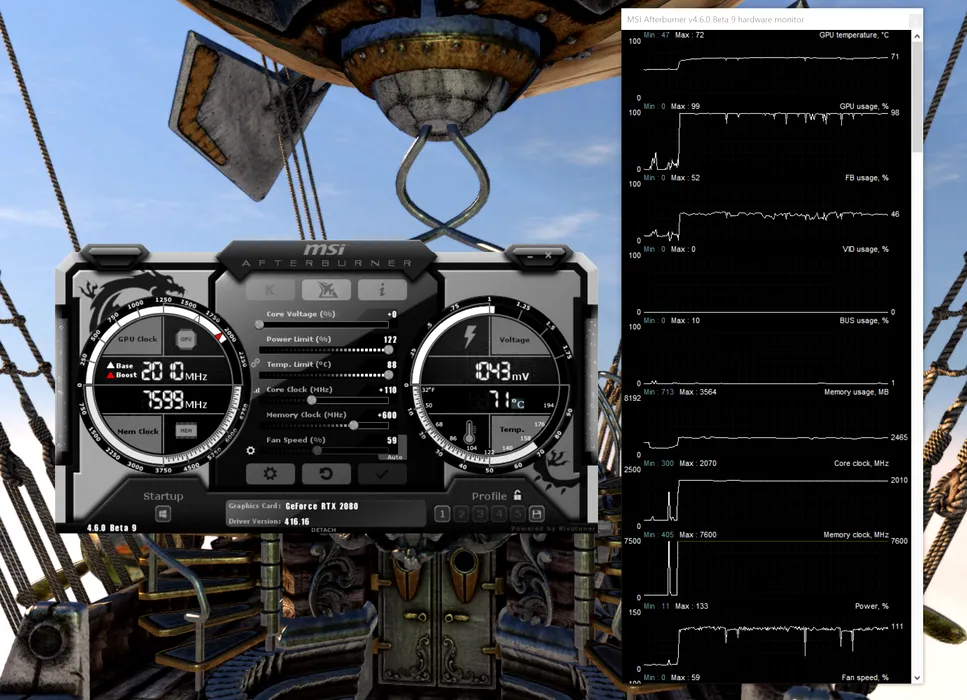Click the Memory Clock offset value +600
This screenshot has height=700, width=967.
coord(388,415)
